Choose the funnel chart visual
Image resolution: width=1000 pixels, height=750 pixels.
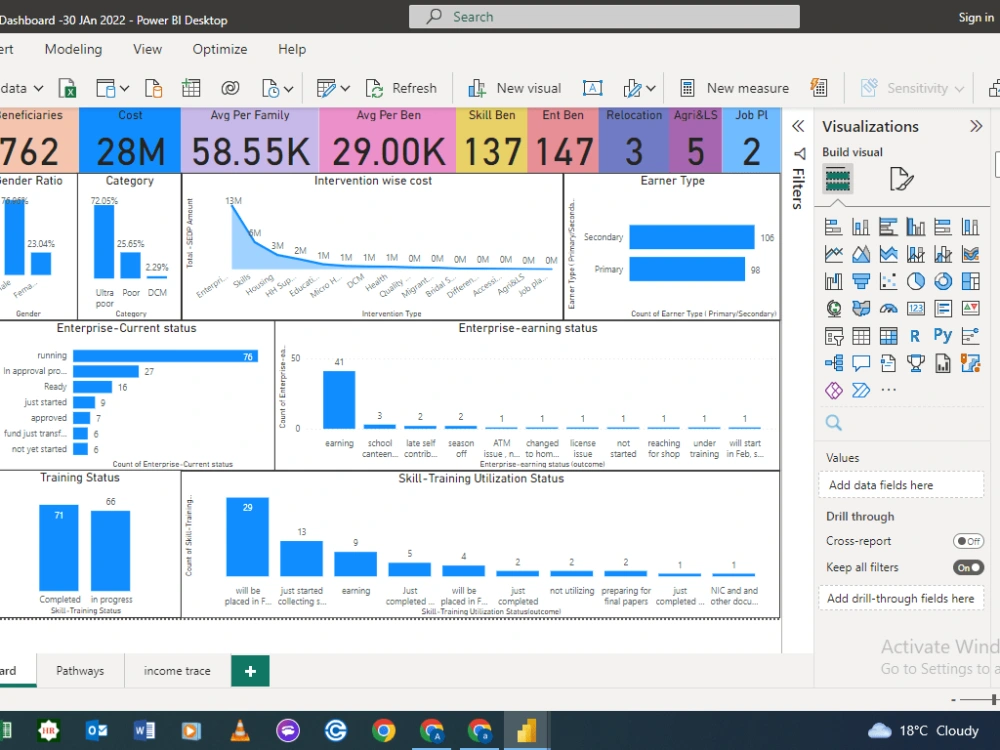coord(862,281)
